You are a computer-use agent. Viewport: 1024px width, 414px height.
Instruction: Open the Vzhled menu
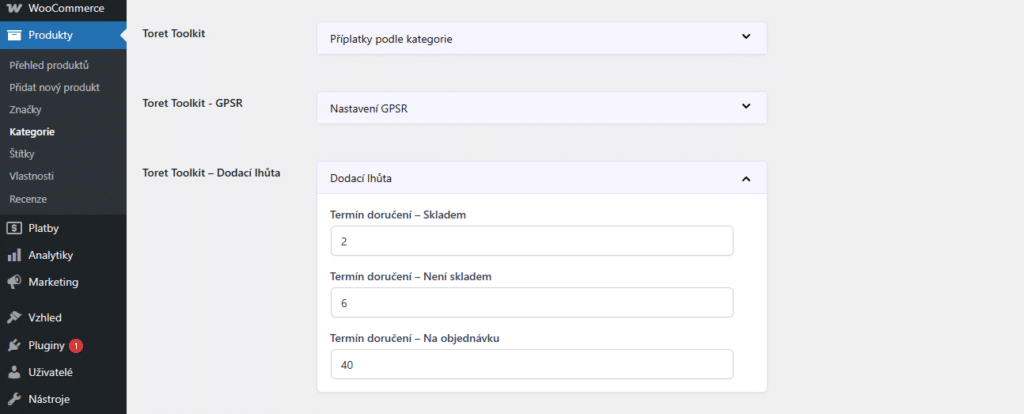(x=63, y=318)
